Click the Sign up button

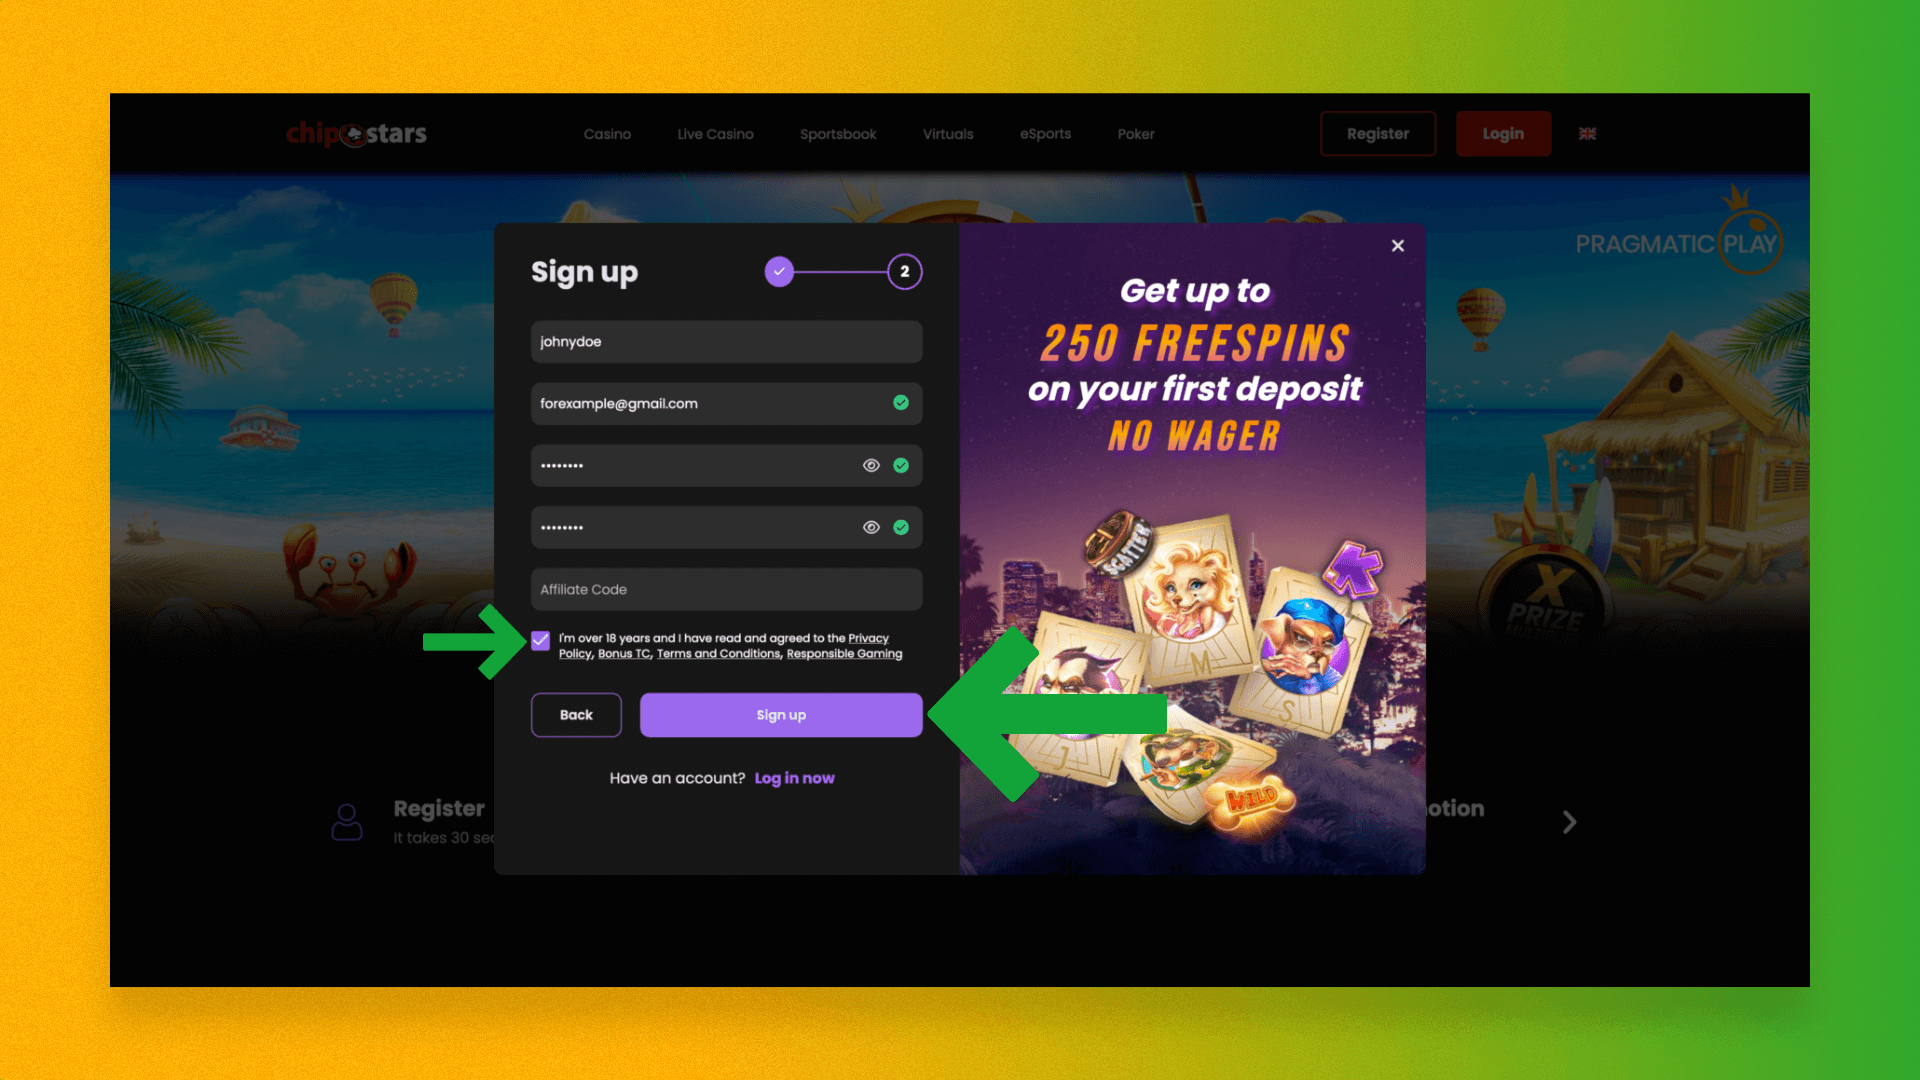(x=781, y=715)
